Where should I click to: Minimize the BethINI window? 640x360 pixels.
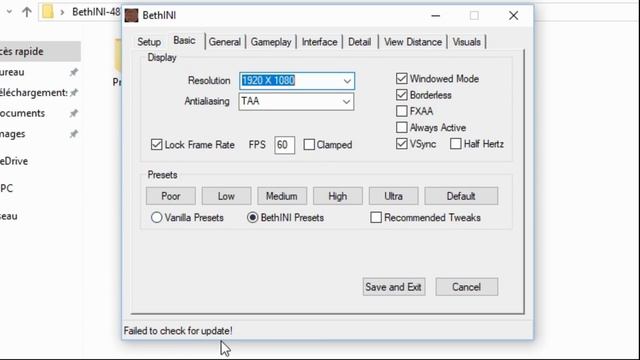(436, 16)
